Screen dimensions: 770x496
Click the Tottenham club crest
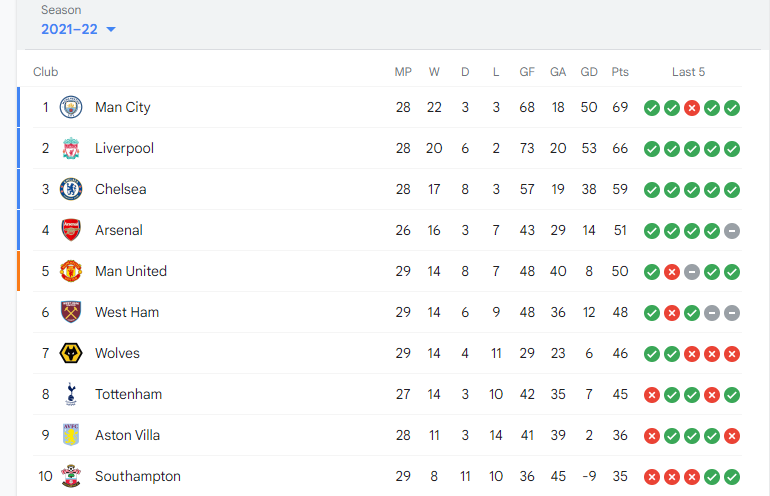(71, 394)
